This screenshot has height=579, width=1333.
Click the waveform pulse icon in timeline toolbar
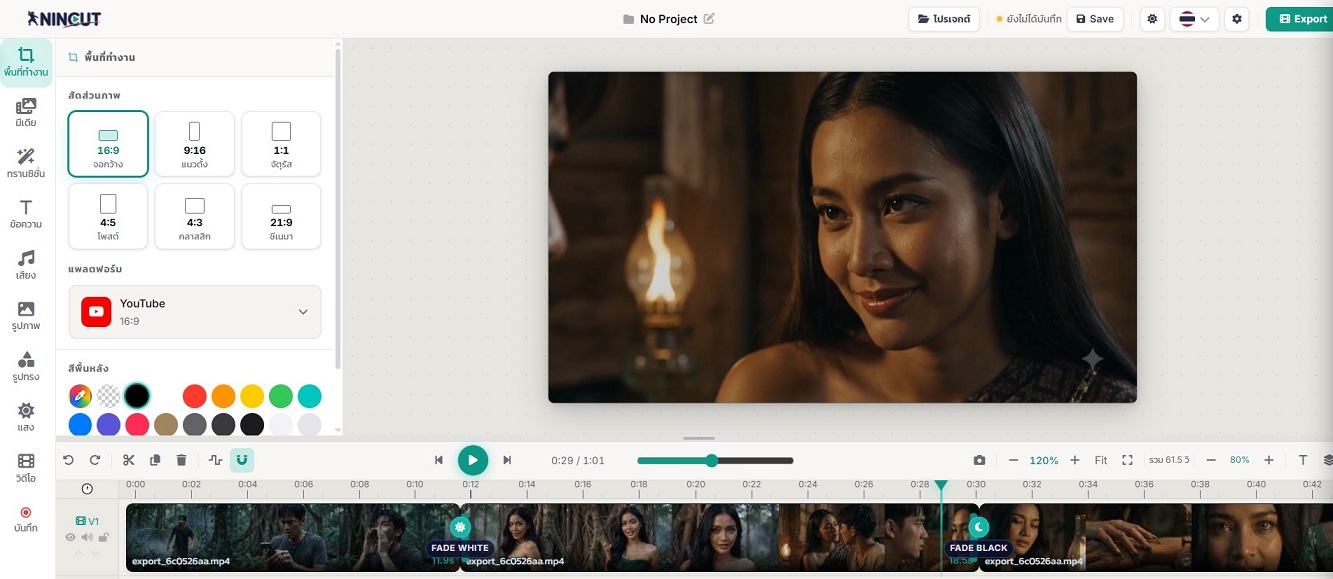(216, 460)
